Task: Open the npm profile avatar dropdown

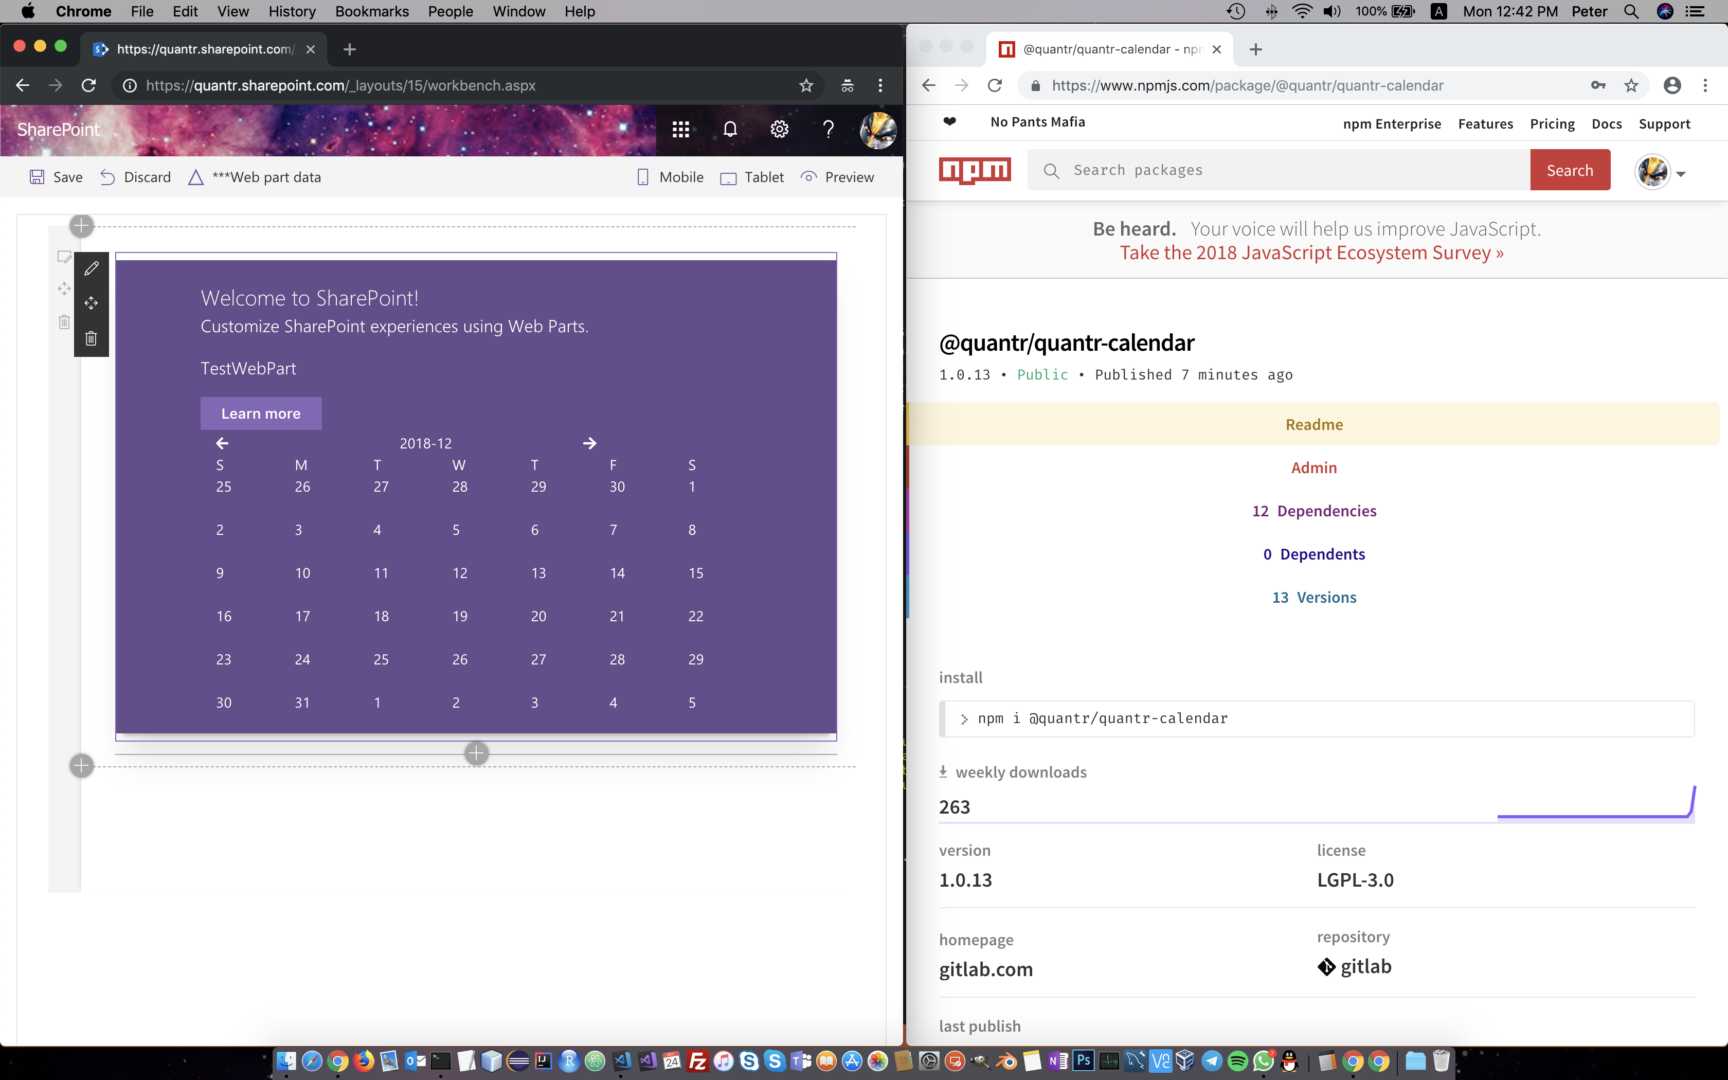Action: 1653,171
